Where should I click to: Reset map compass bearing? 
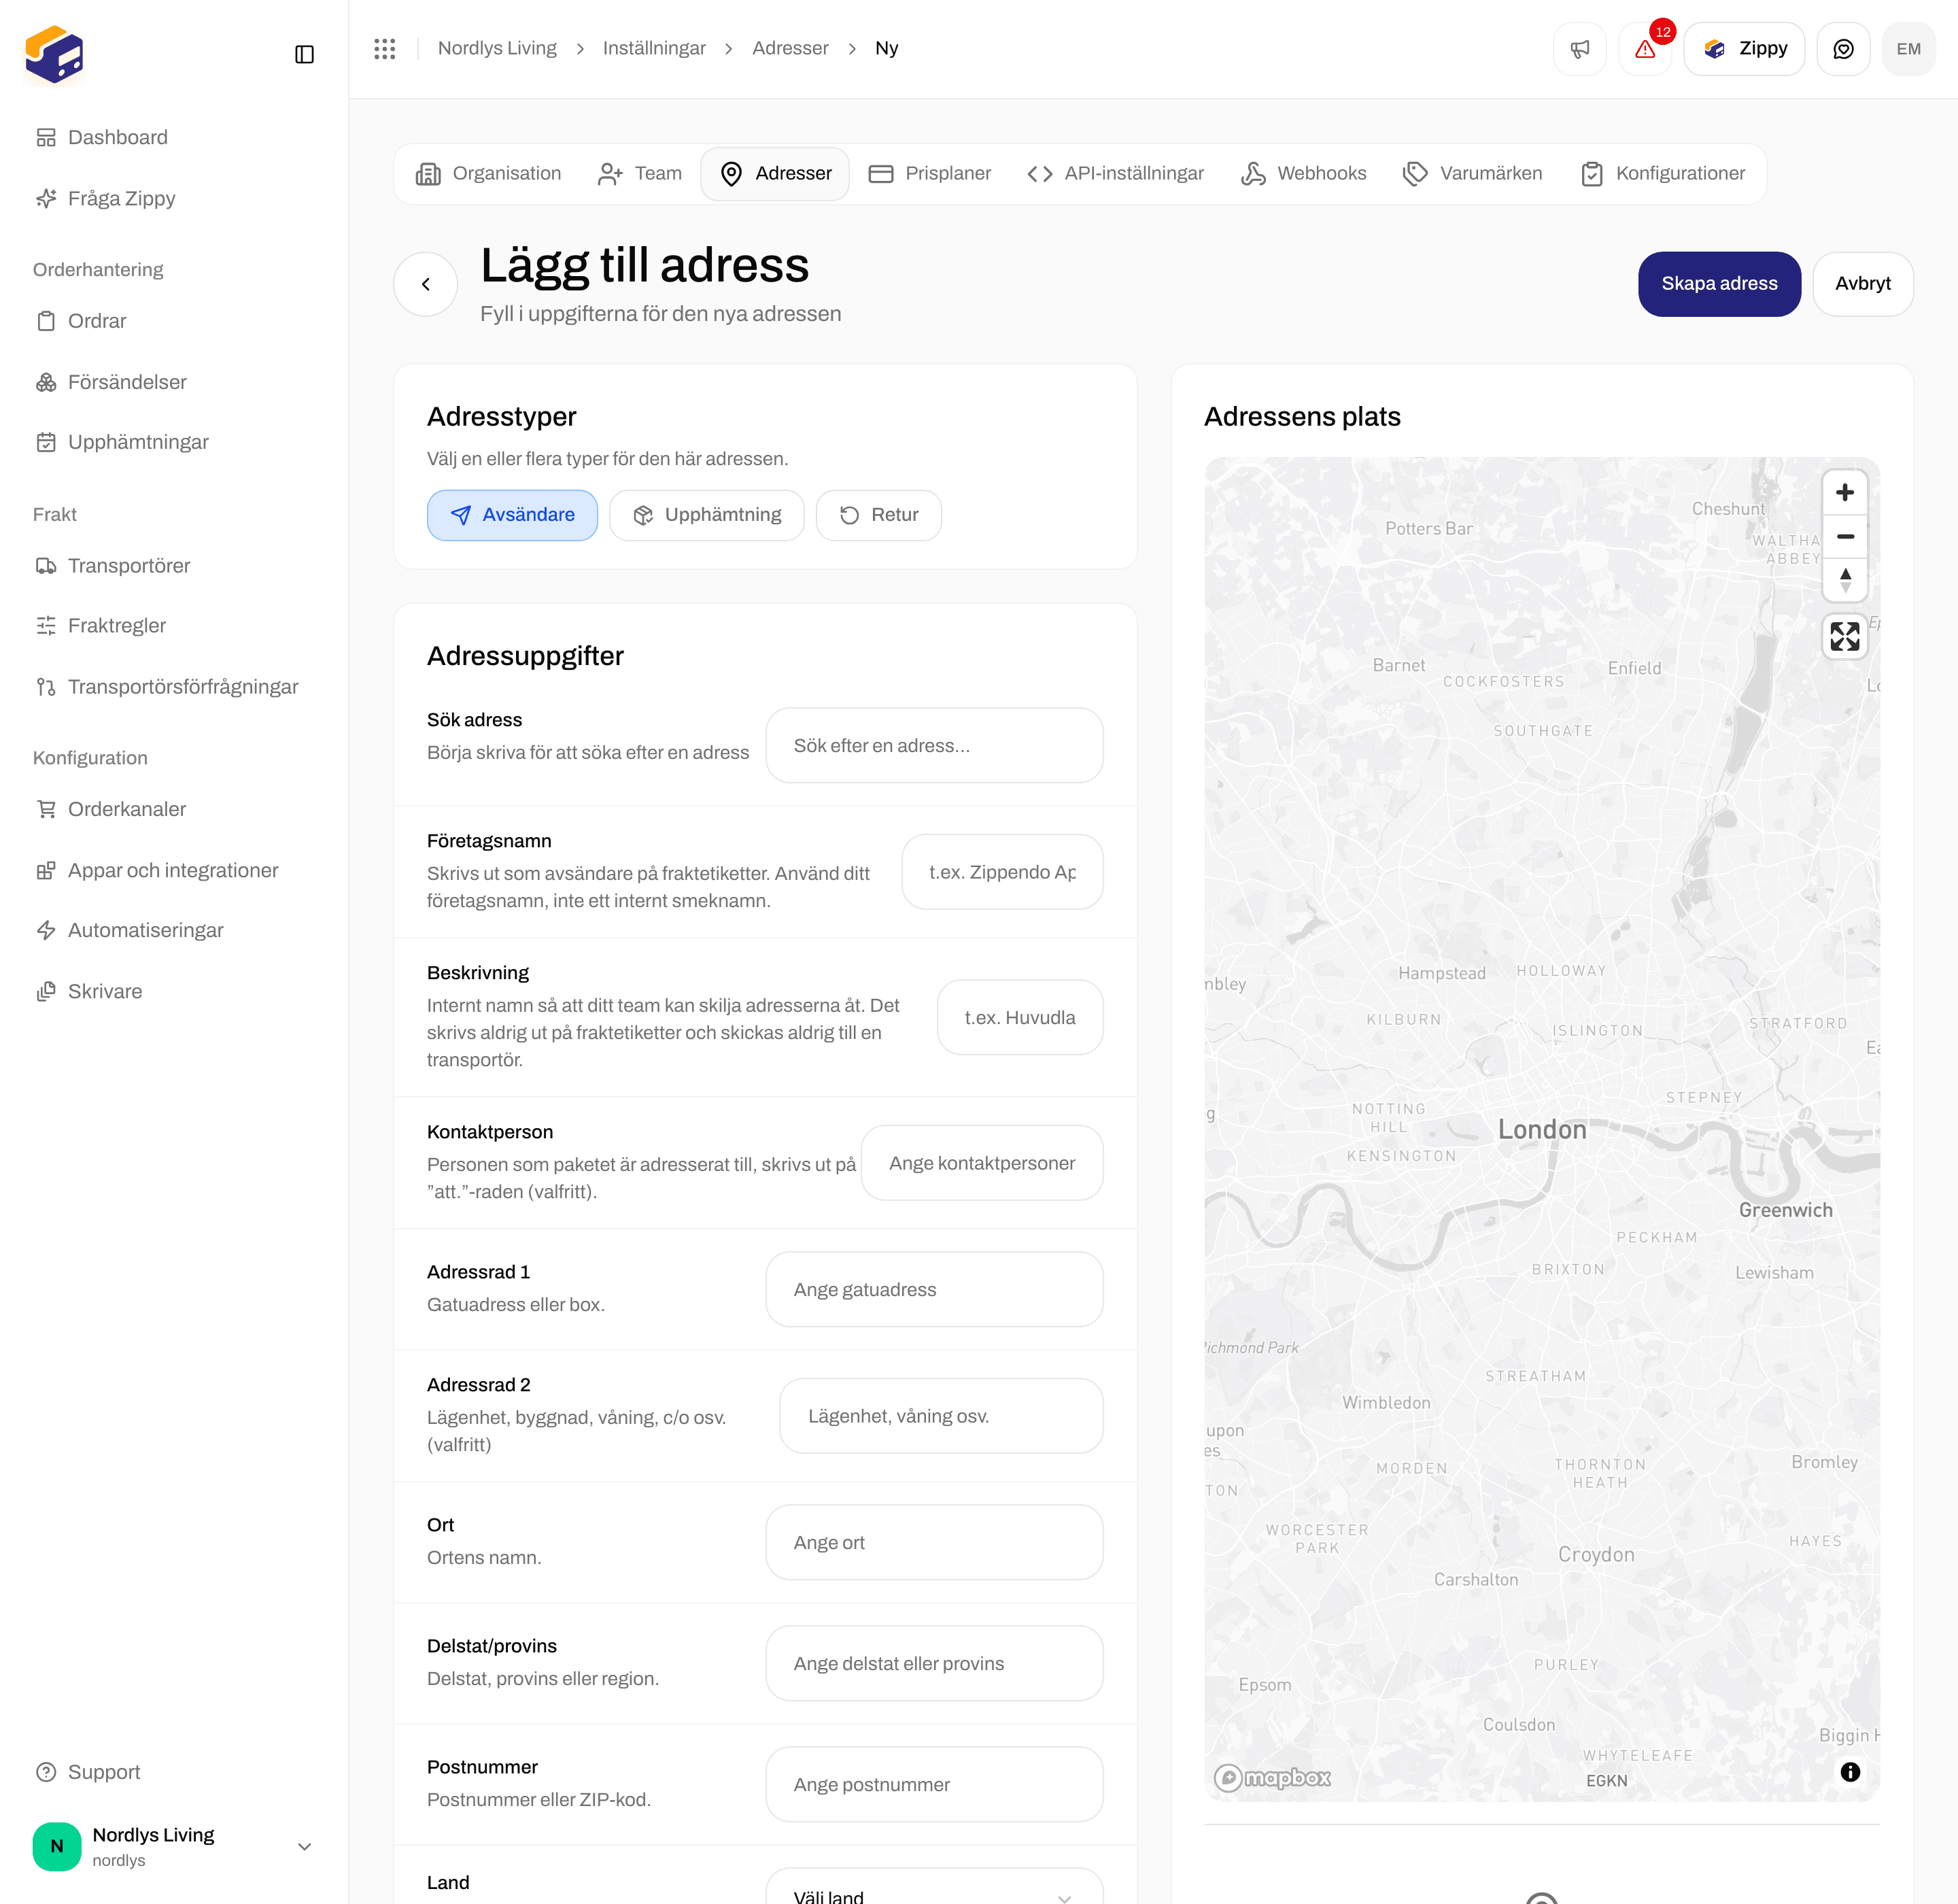pos(1845,580)
